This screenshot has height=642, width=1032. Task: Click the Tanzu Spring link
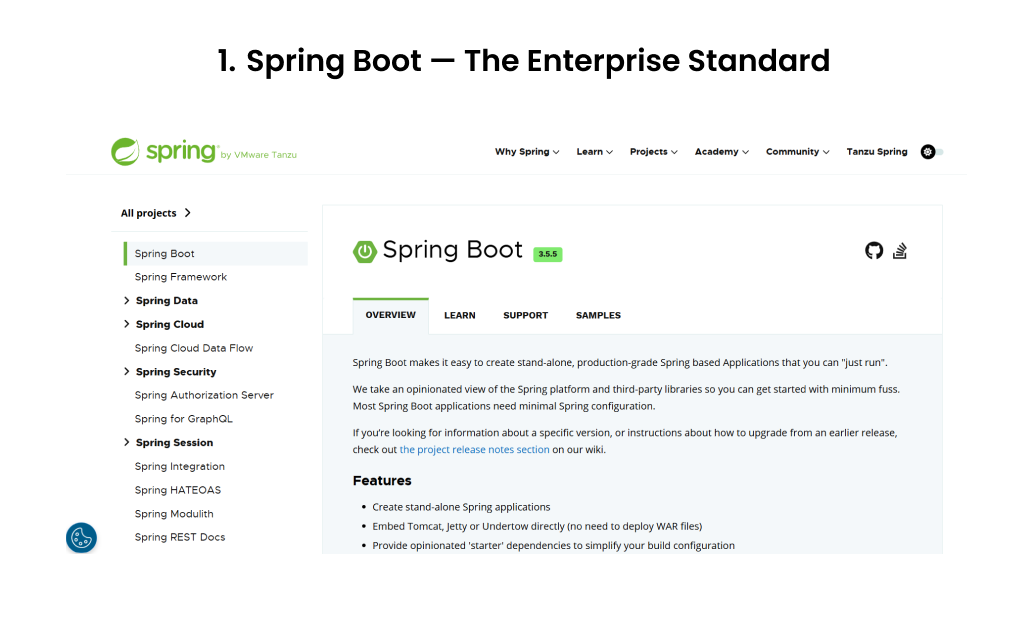(876, 151)
